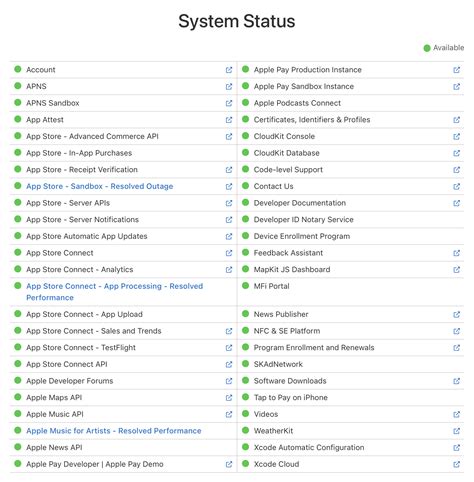Open link icon for Apple Pay Production Instance
The height and width of the screenshot is (482, 474).
457,70
